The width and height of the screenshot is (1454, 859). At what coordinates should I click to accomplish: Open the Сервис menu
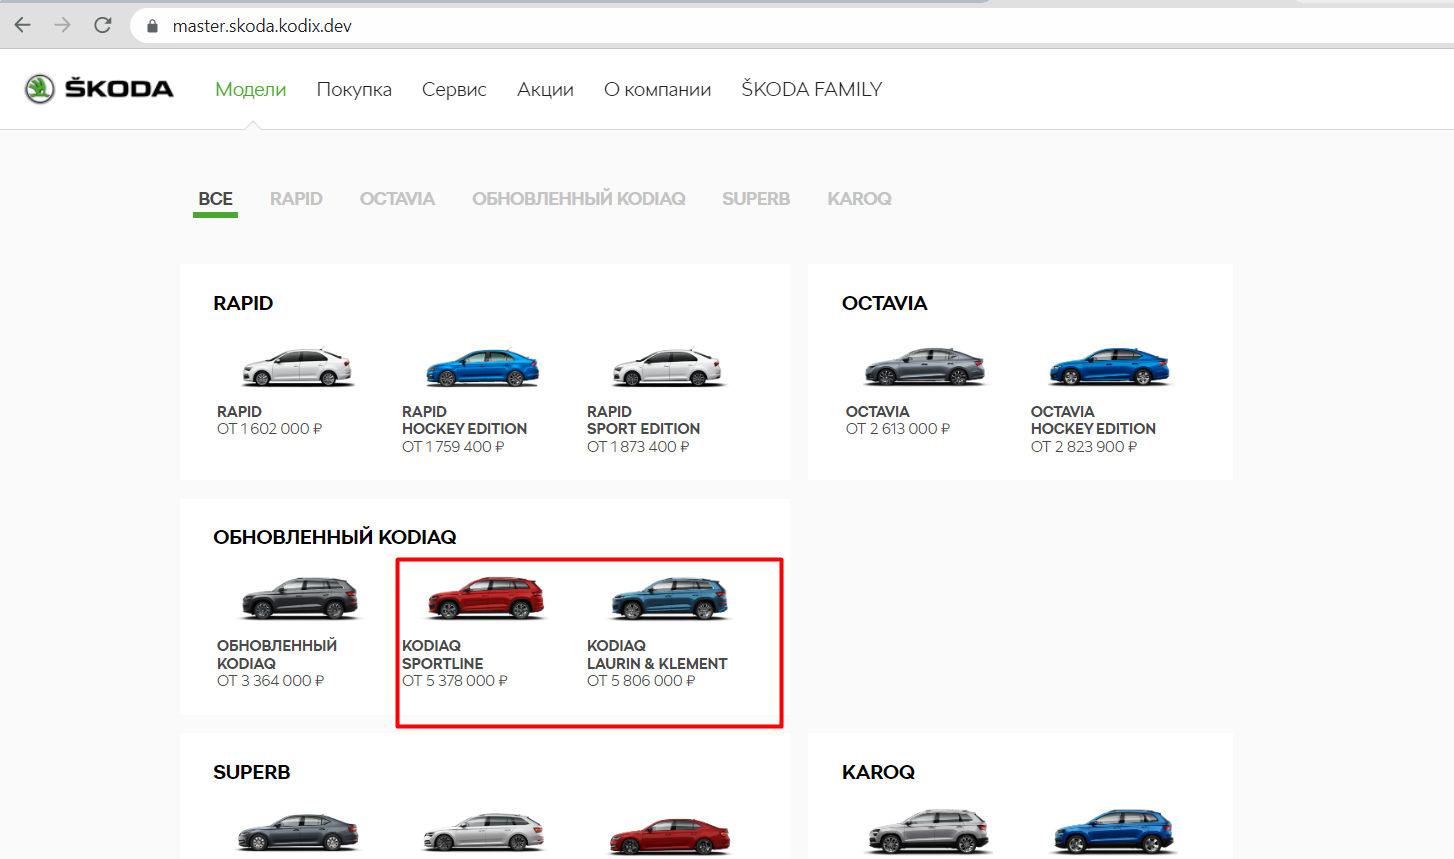454,89
